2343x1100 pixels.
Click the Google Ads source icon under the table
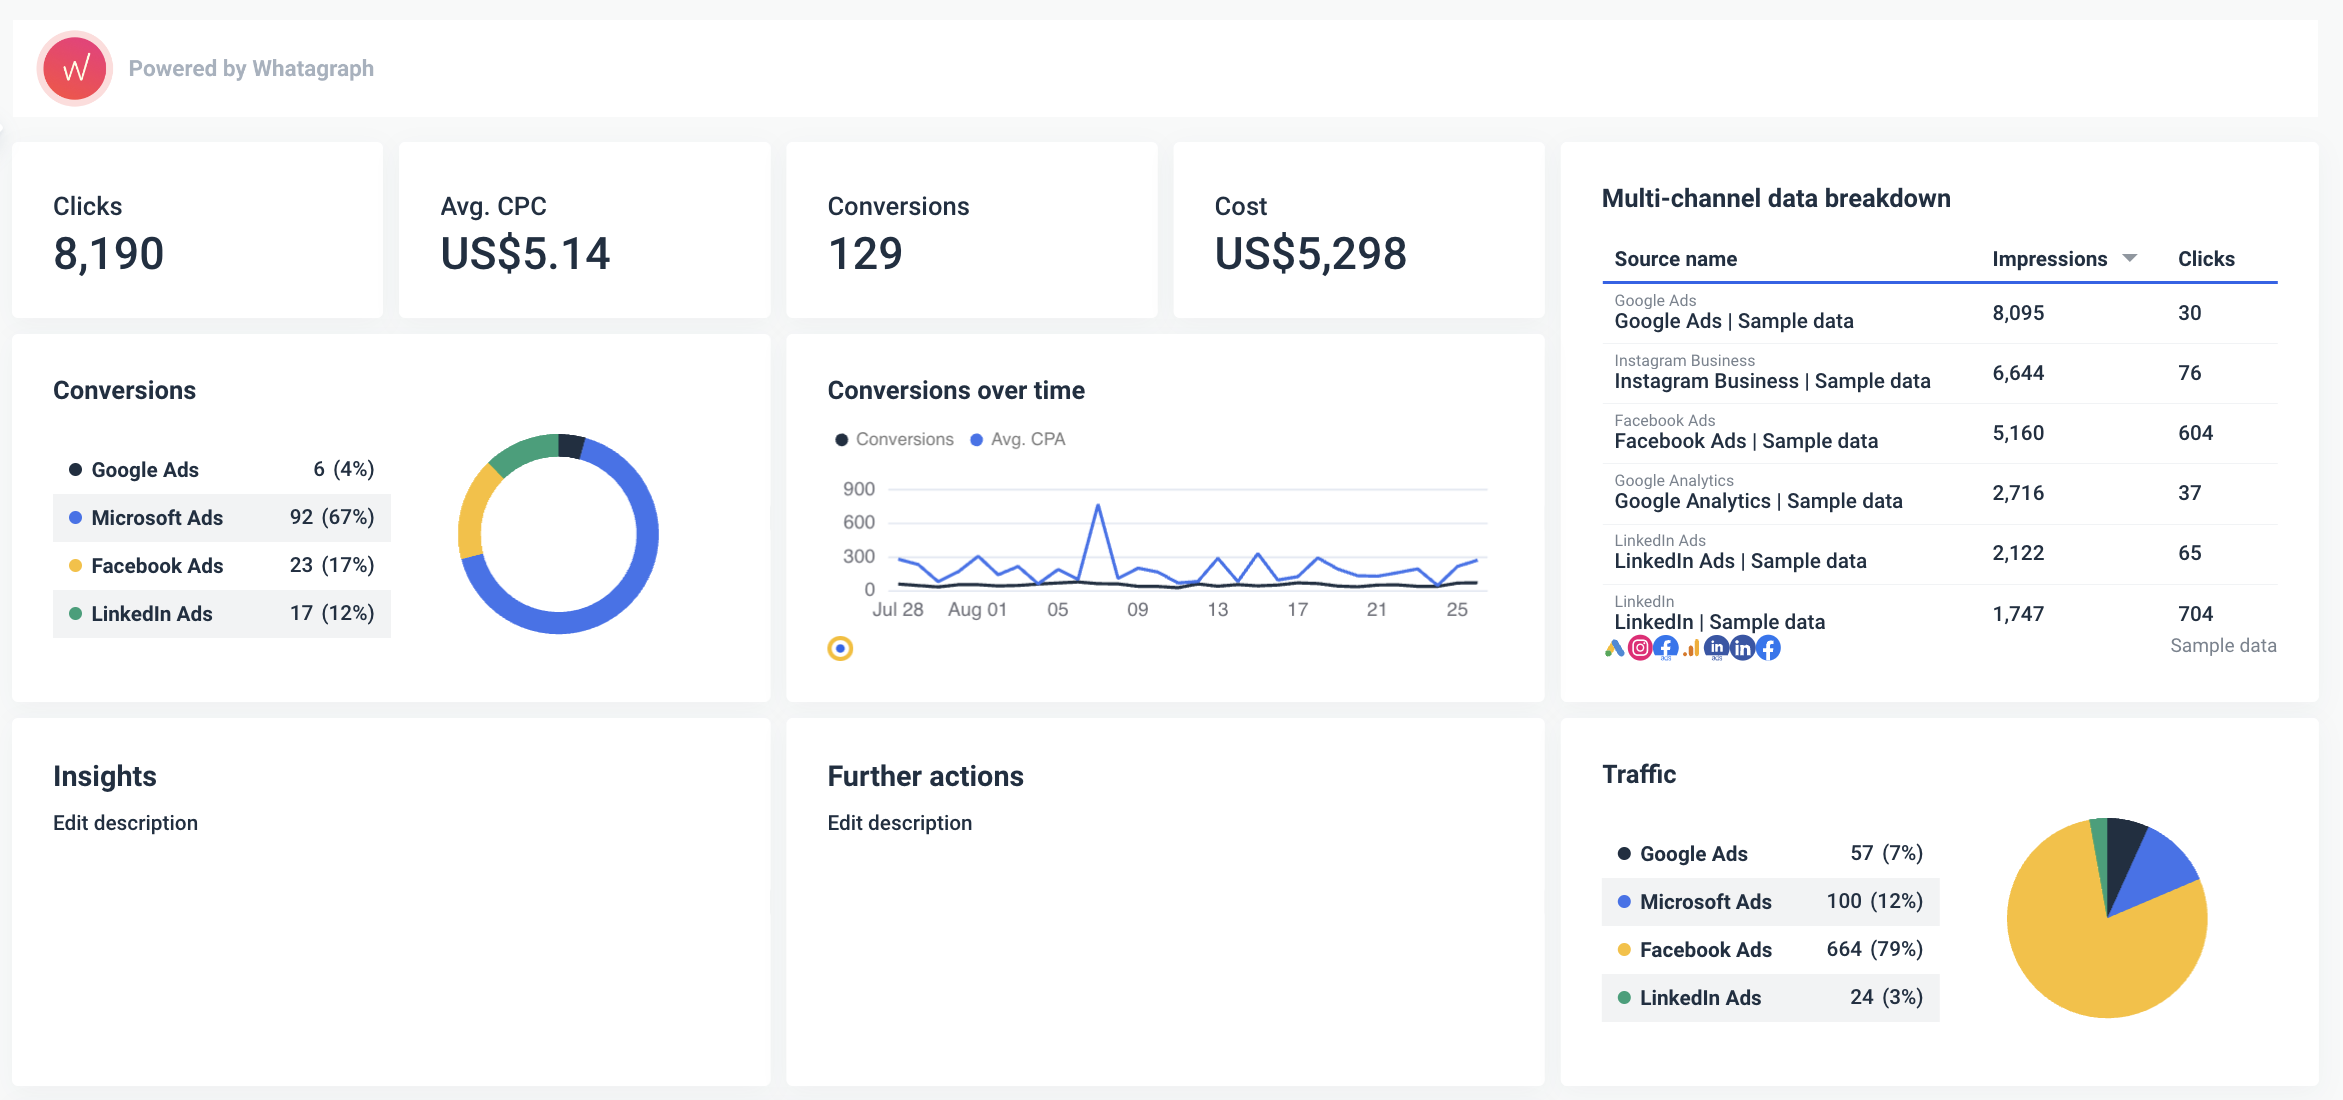pyautogui.click(x=1614, y=648)
